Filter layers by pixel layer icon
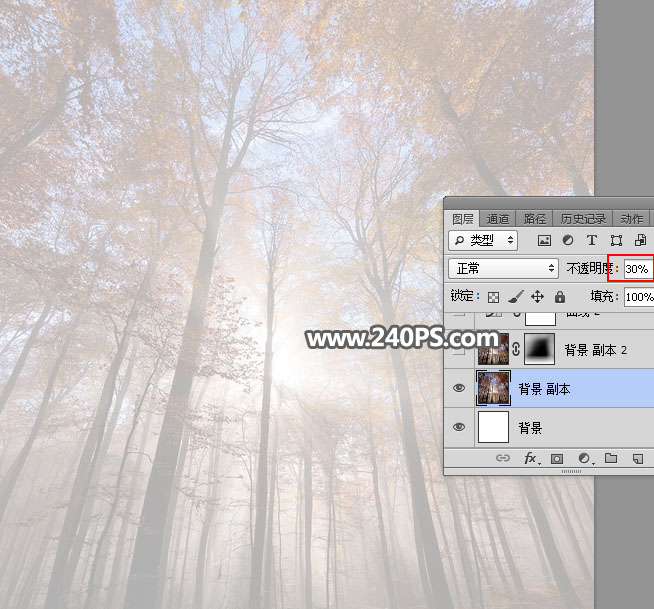This screenshot has height=609, width=654. point(544,241)
